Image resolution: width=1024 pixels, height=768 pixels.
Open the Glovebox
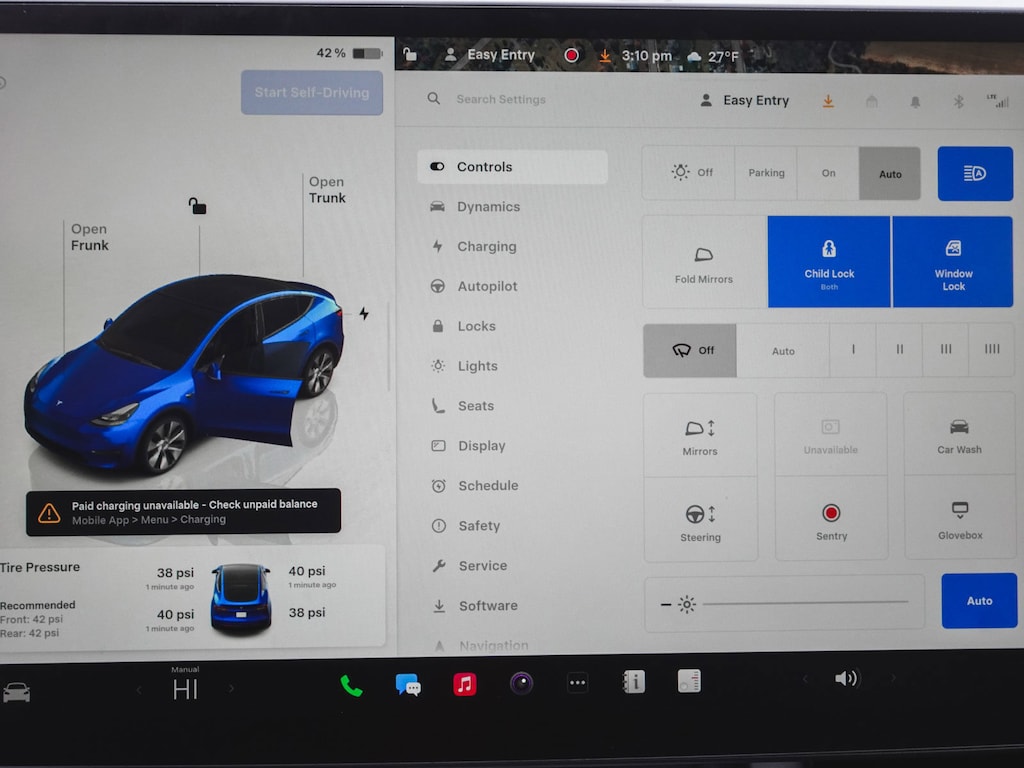click(959, 520)
